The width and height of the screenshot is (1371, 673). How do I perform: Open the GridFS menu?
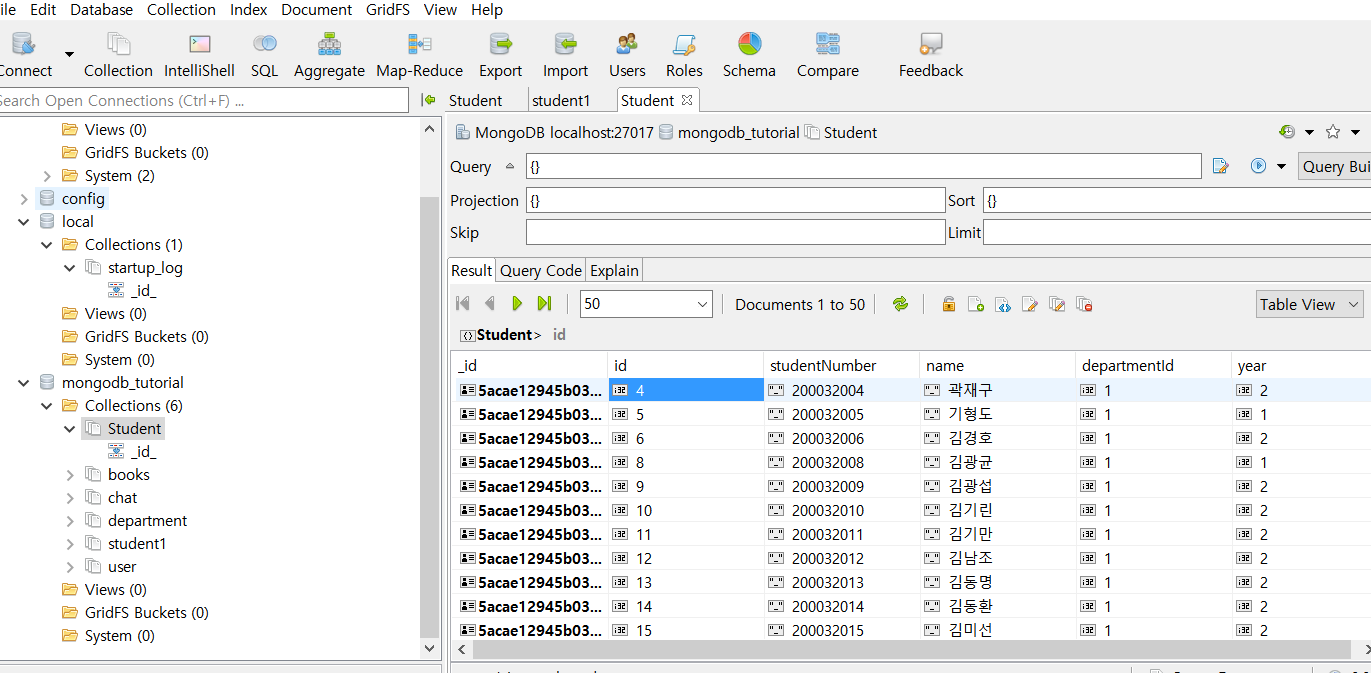click(387, 10)
